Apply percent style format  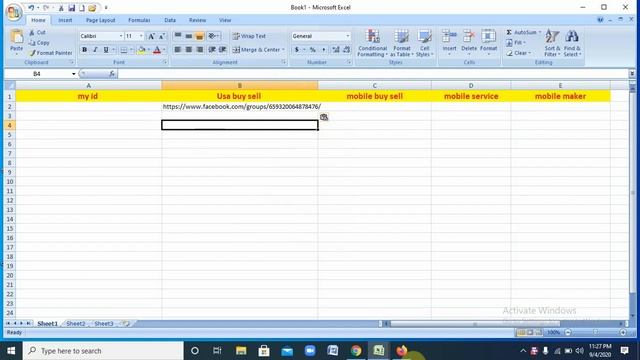coord(313,50)
